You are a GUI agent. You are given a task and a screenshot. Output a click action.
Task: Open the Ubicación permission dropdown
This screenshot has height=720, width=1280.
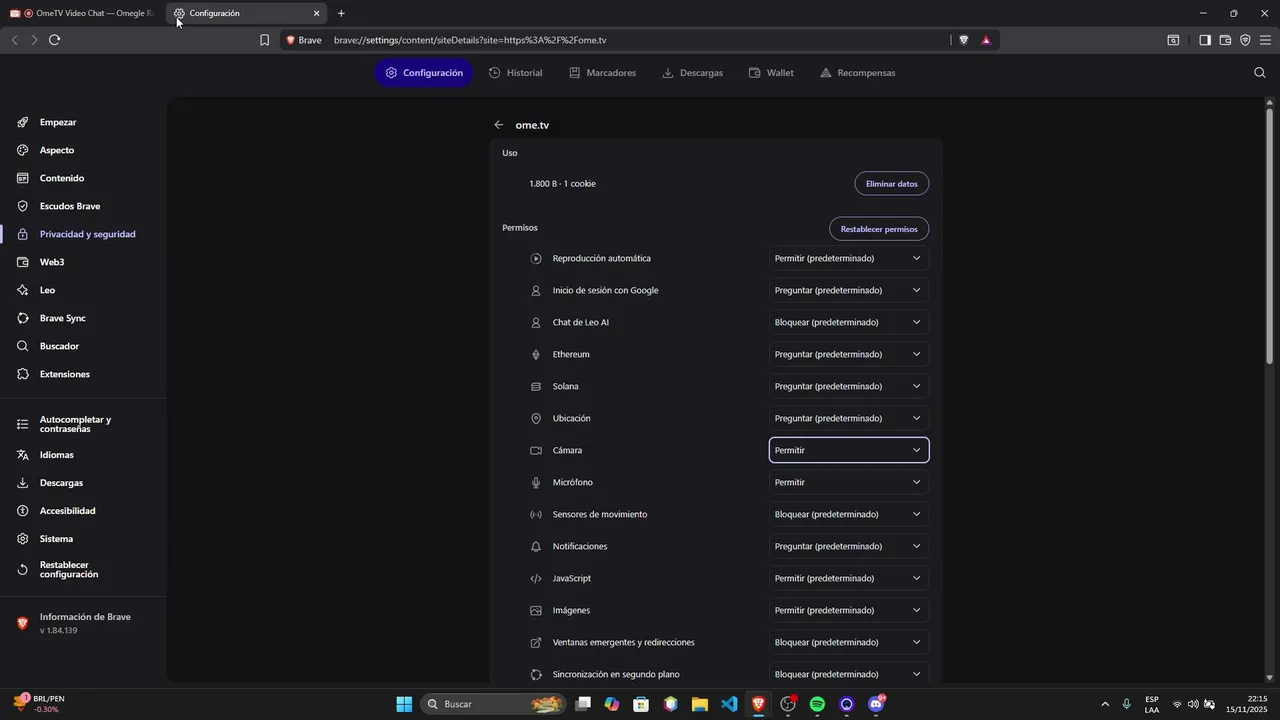click(849, 418)
